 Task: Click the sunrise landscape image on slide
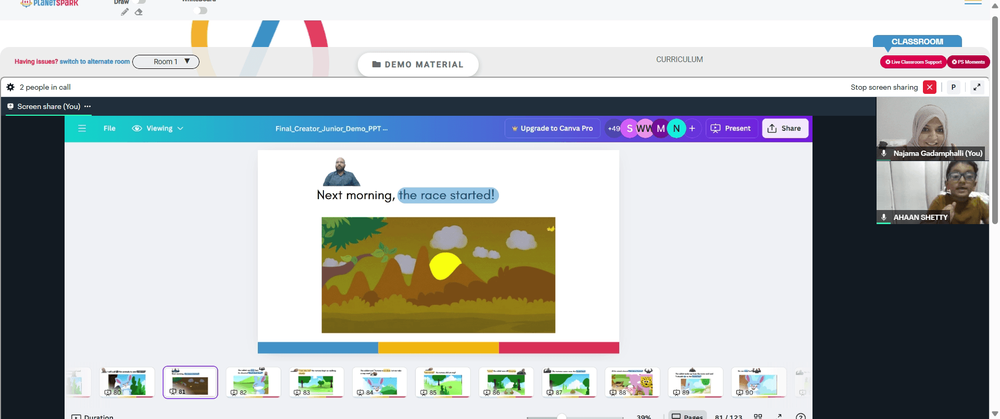coord(438,275)
